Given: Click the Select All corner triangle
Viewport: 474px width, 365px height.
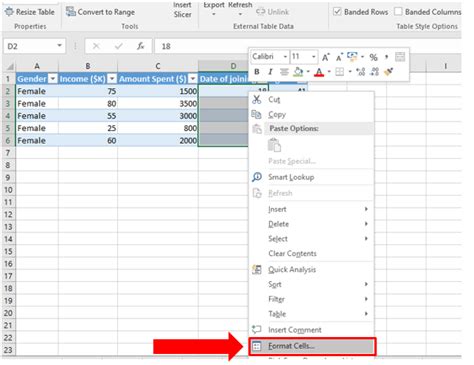Looking at the screenshot, I should tap(10, 66).
